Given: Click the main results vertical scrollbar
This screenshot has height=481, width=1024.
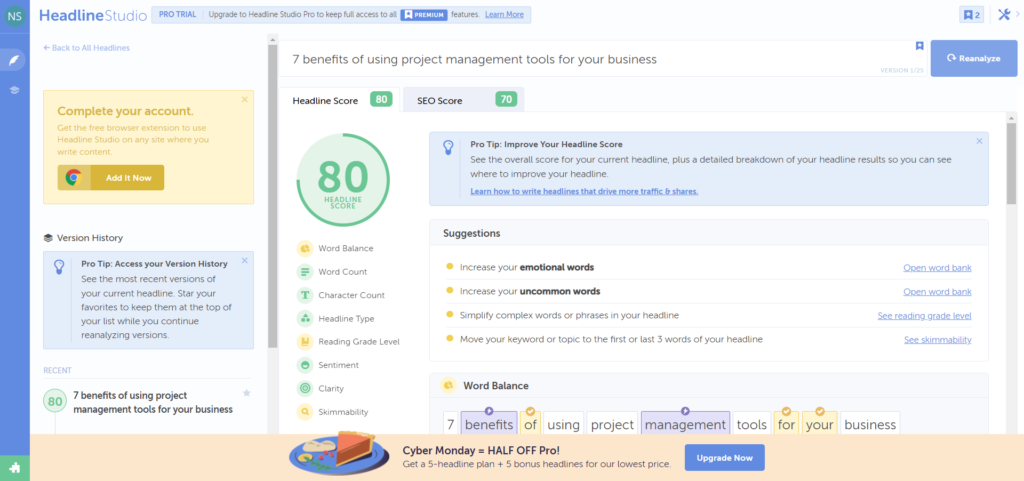Looking at the screenshot, I should [1012, 163].
